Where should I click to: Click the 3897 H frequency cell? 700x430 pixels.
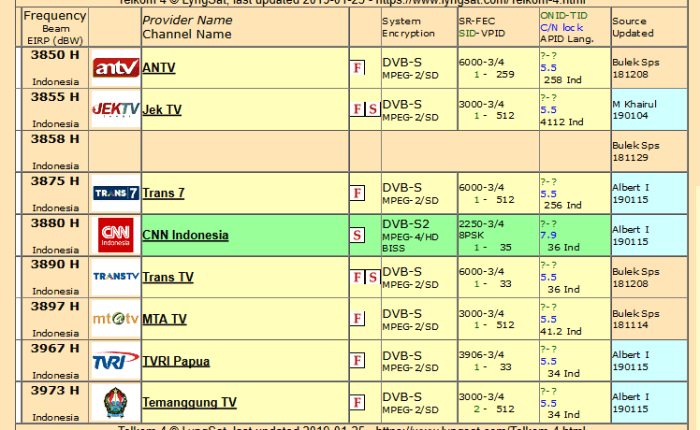(55, 319)
